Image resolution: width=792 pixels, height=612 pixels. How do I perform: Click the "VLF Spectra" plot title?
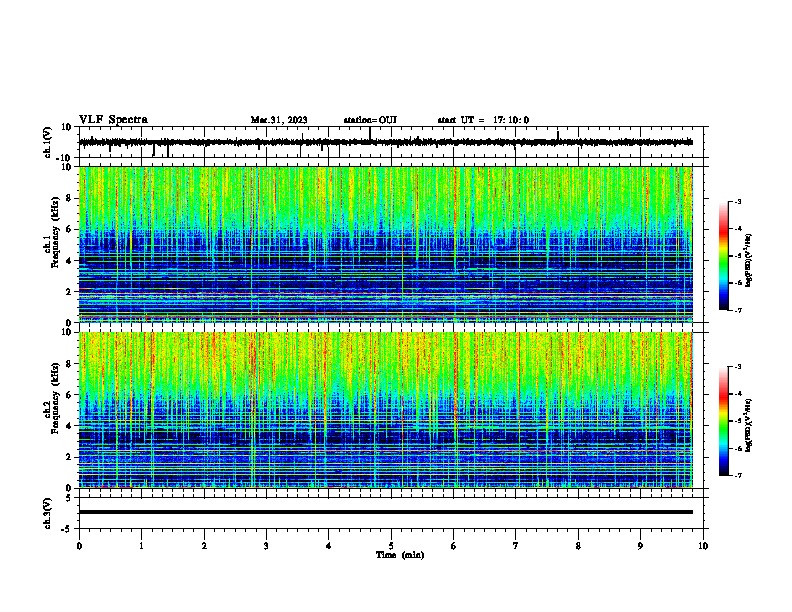(113, 120)
